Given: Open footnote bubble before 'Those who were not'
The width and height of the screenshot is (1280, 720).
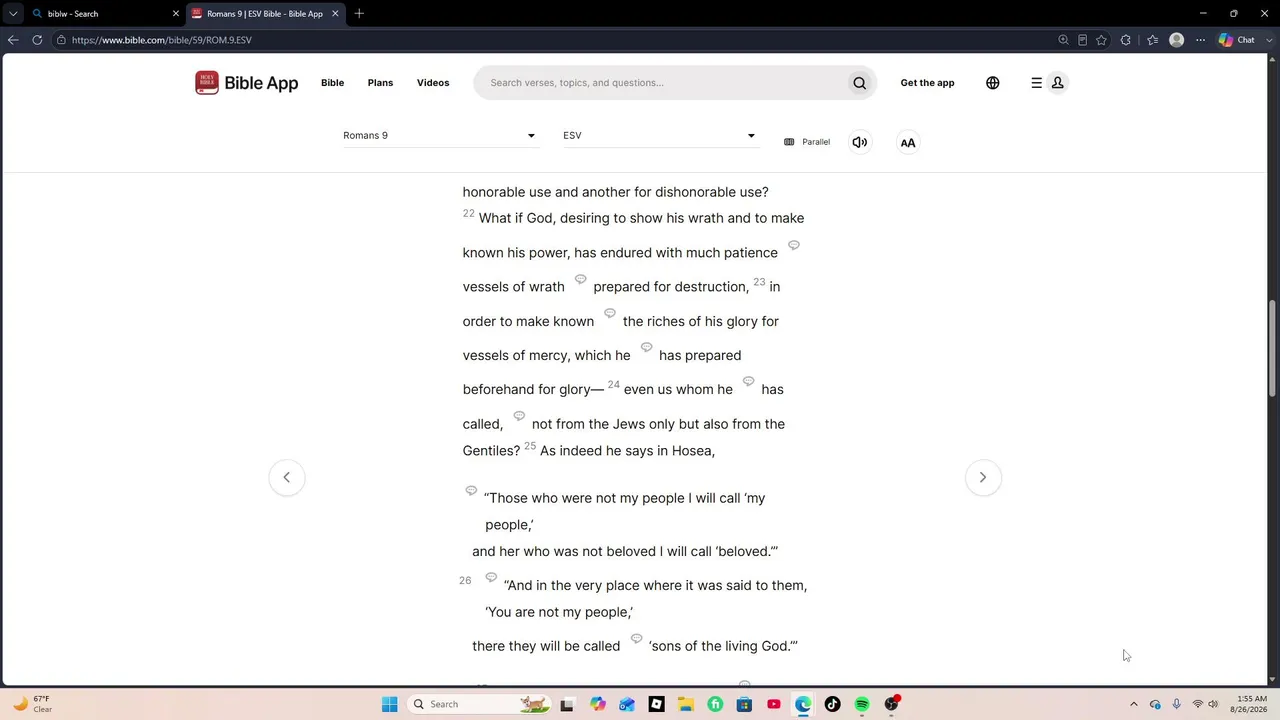Looking at the screenshot, I should pyautogui.click(x=471, y=490).
